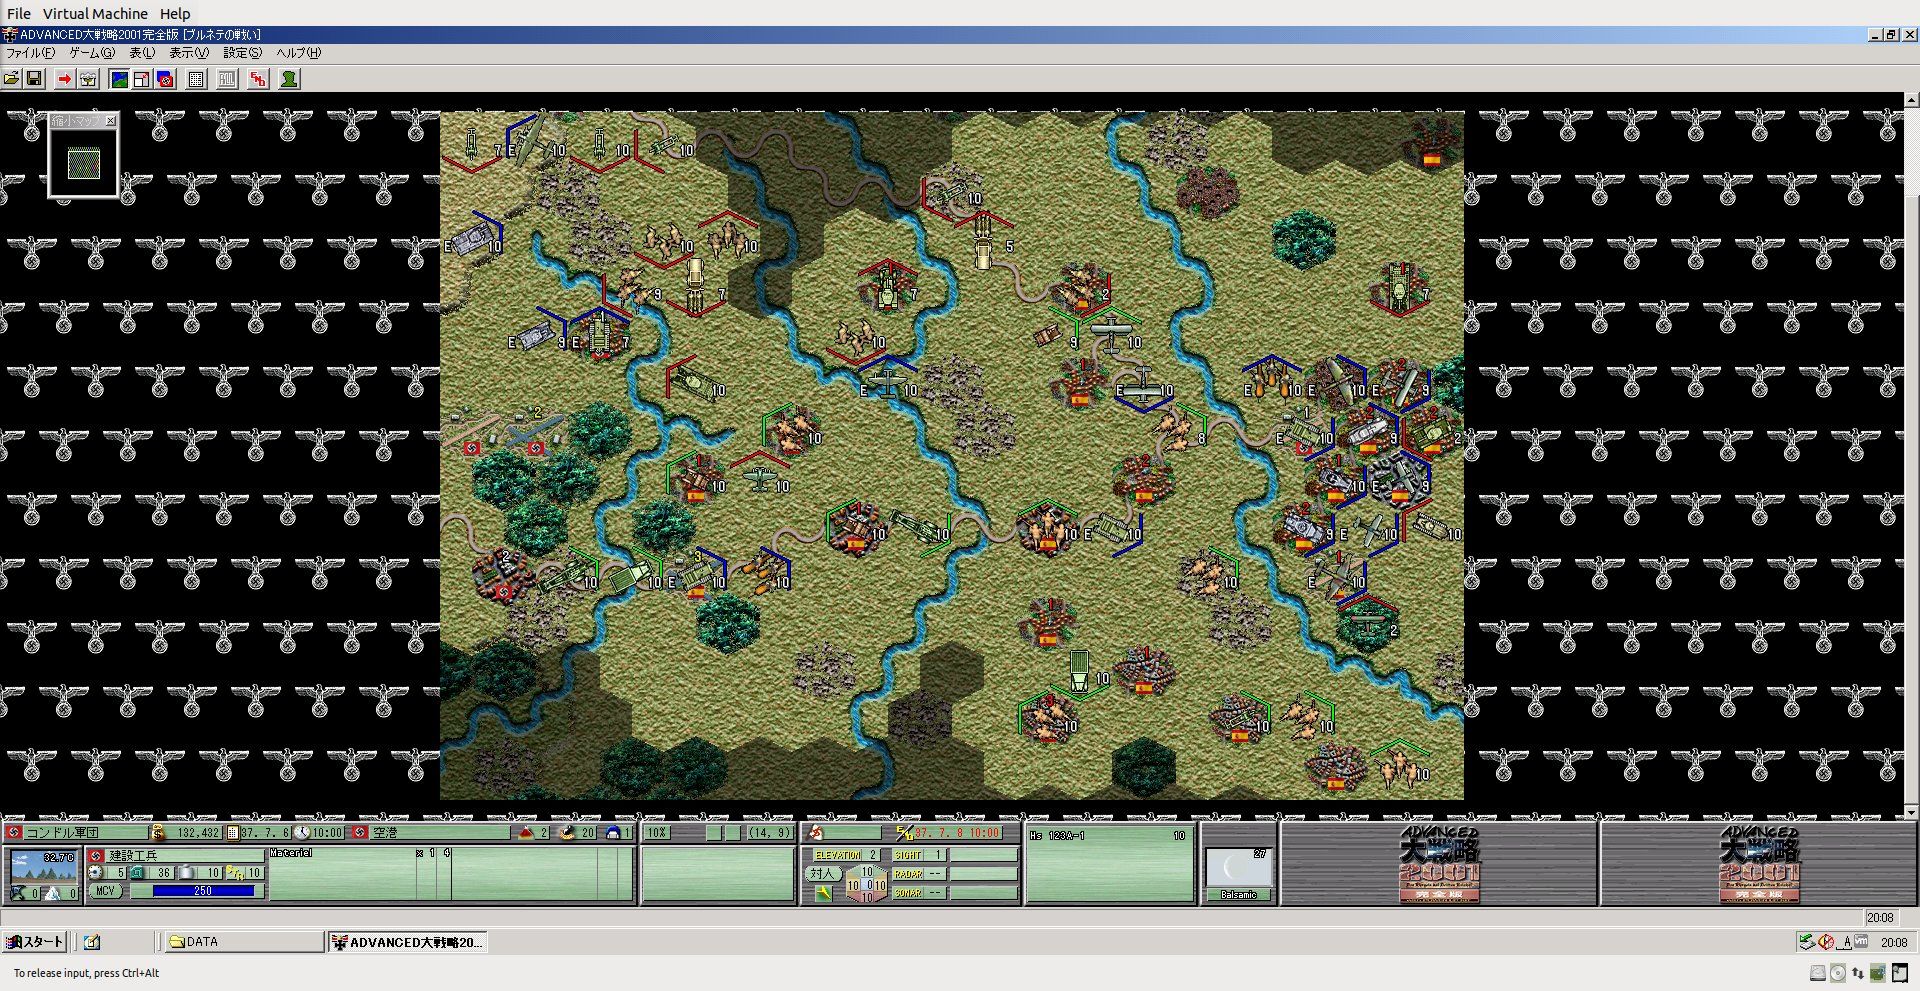Click the clock icon beside 10:00
This screenshot has height=991, width=1920.
[301, 832]
